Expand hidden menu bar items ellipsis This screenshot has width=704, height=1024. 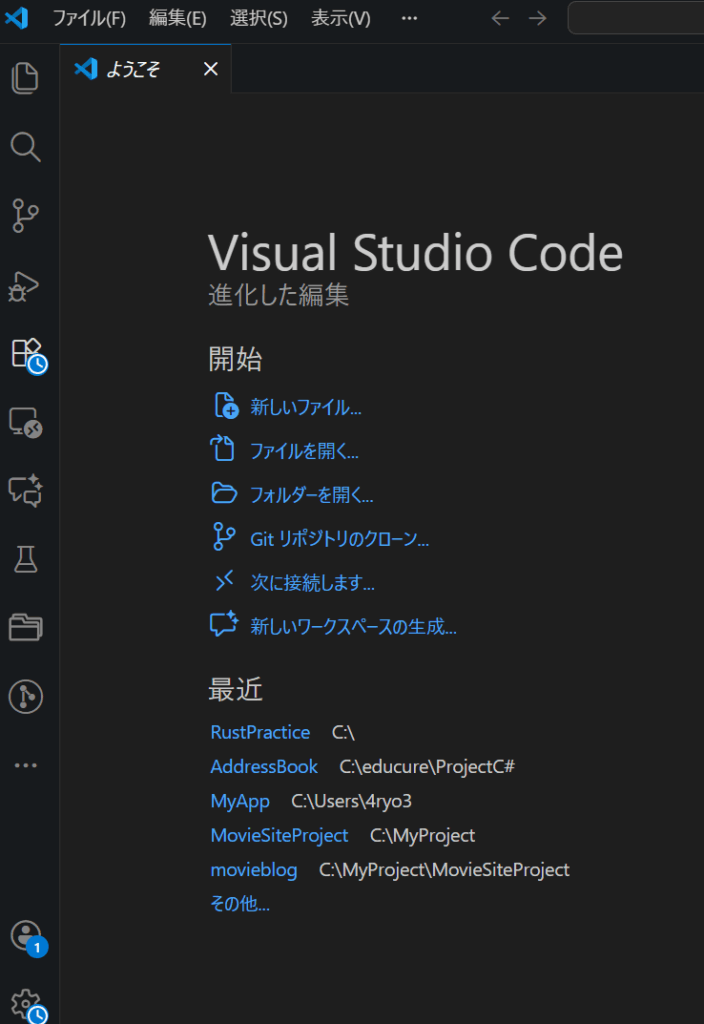[x=409, y=18]
